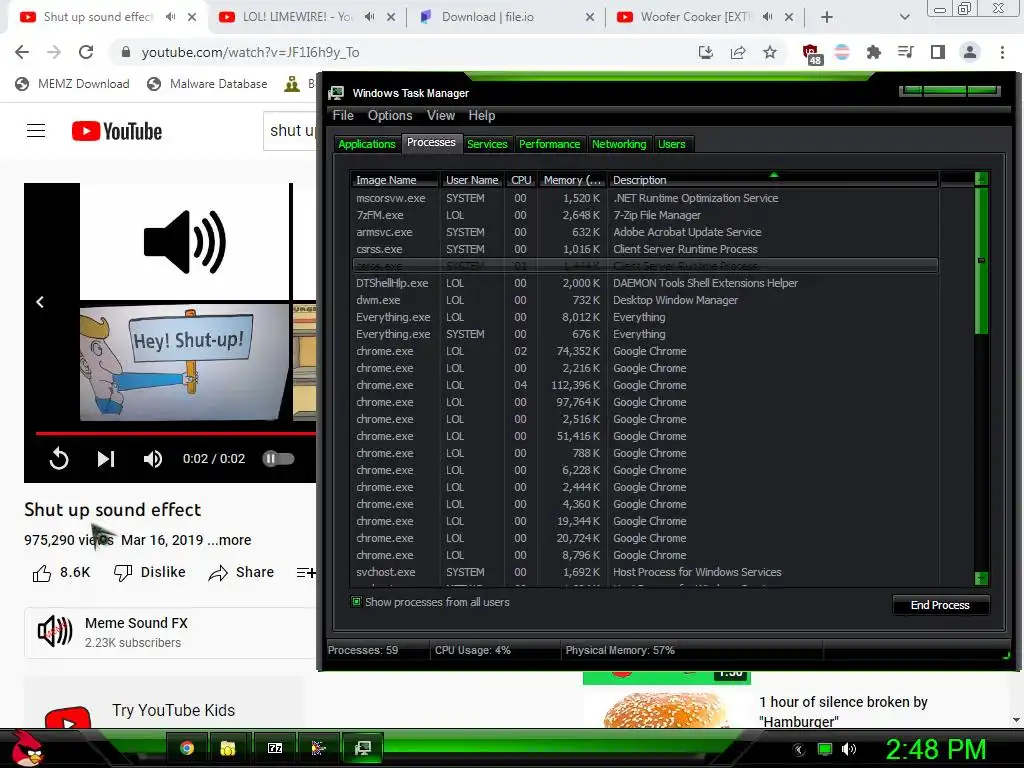The width and height of the screenshot is (1024, 768).
Task: Open a new browser tab
Action: click(827, 17)
